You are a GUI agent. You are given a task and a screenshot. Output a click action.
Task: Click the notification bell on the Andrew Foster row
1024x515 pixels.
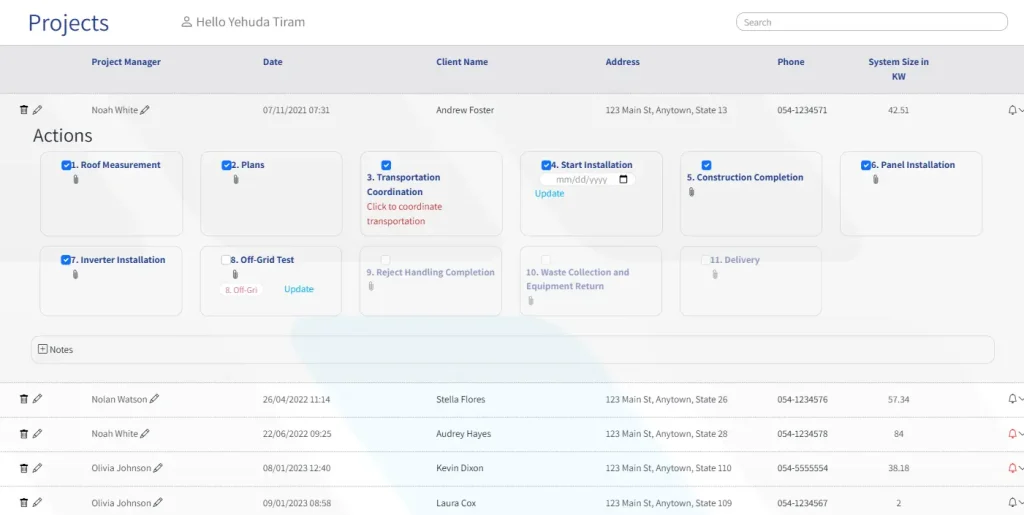(1012, 110)
